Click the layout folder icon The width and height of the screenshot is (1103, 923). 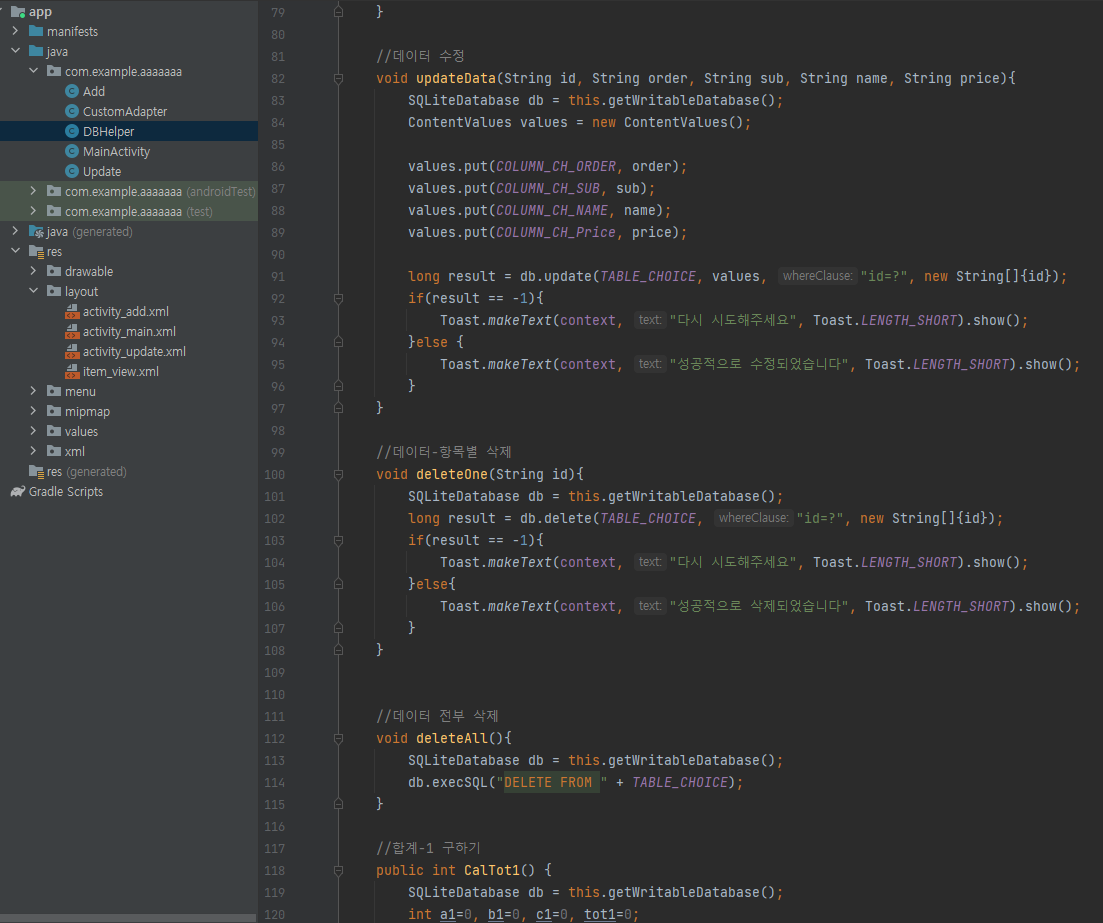[54, 291]
